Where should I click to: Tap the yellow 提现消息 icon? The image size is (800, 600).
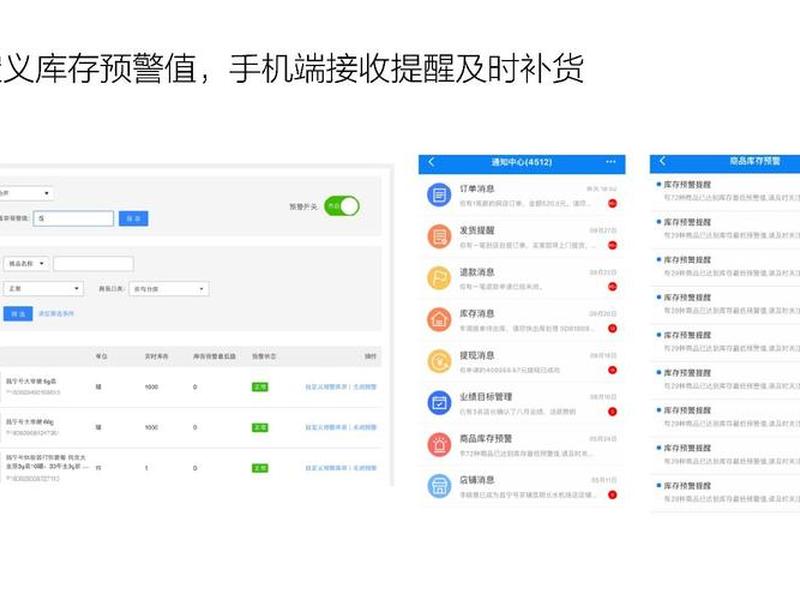tap(439, 361)
